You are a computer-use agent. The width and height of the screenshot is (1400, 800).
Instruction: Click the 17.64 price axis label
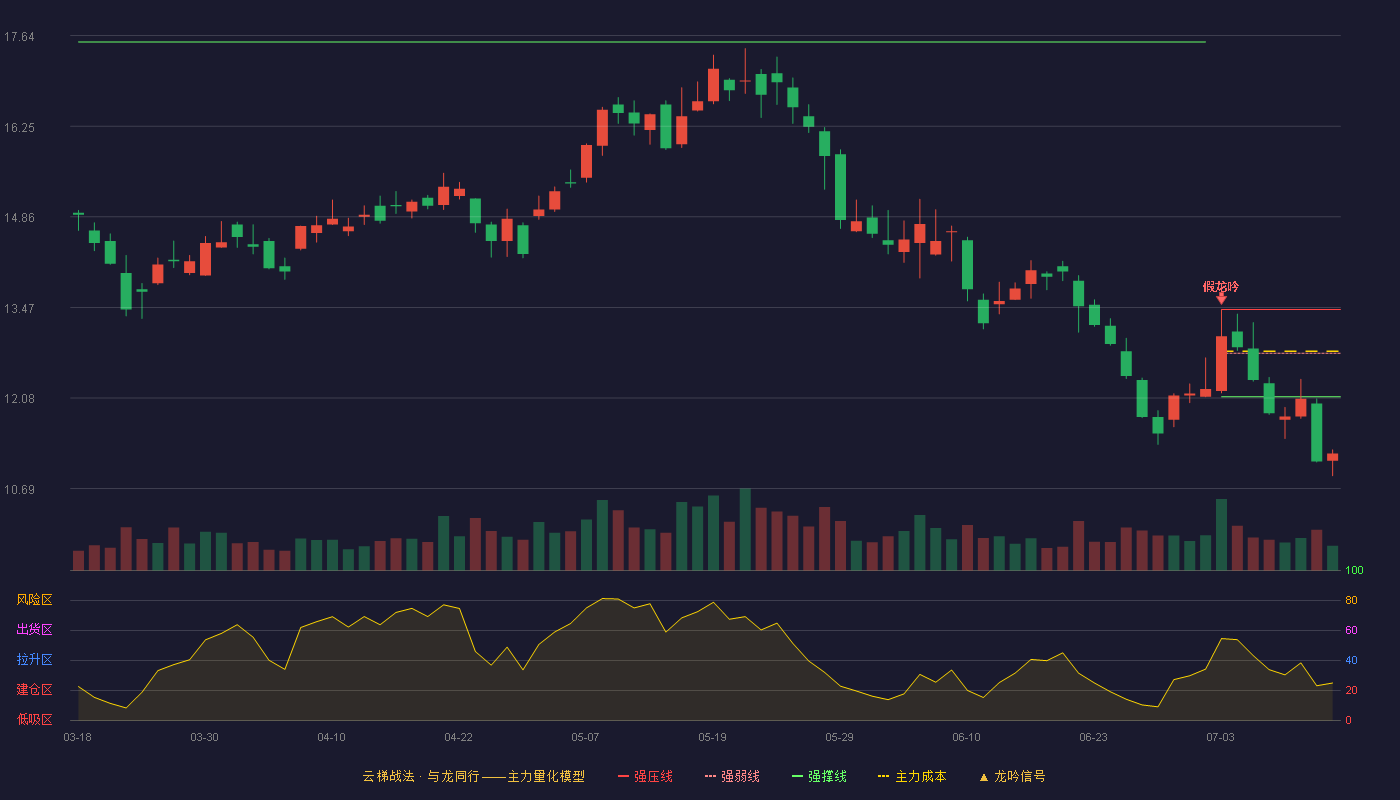pos(19,37)
